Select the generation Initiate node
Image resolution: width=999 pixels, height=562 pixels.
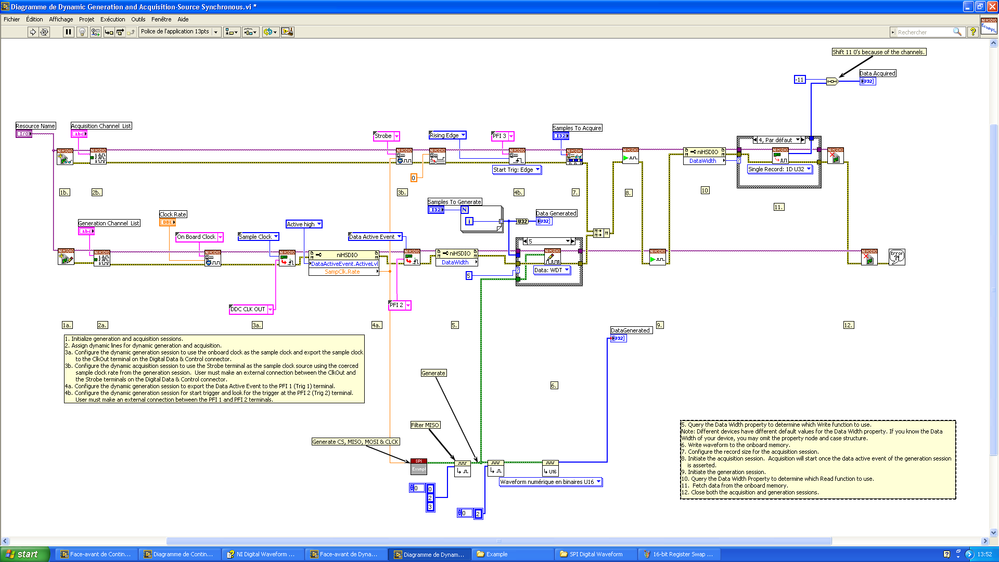click(658, 257)
